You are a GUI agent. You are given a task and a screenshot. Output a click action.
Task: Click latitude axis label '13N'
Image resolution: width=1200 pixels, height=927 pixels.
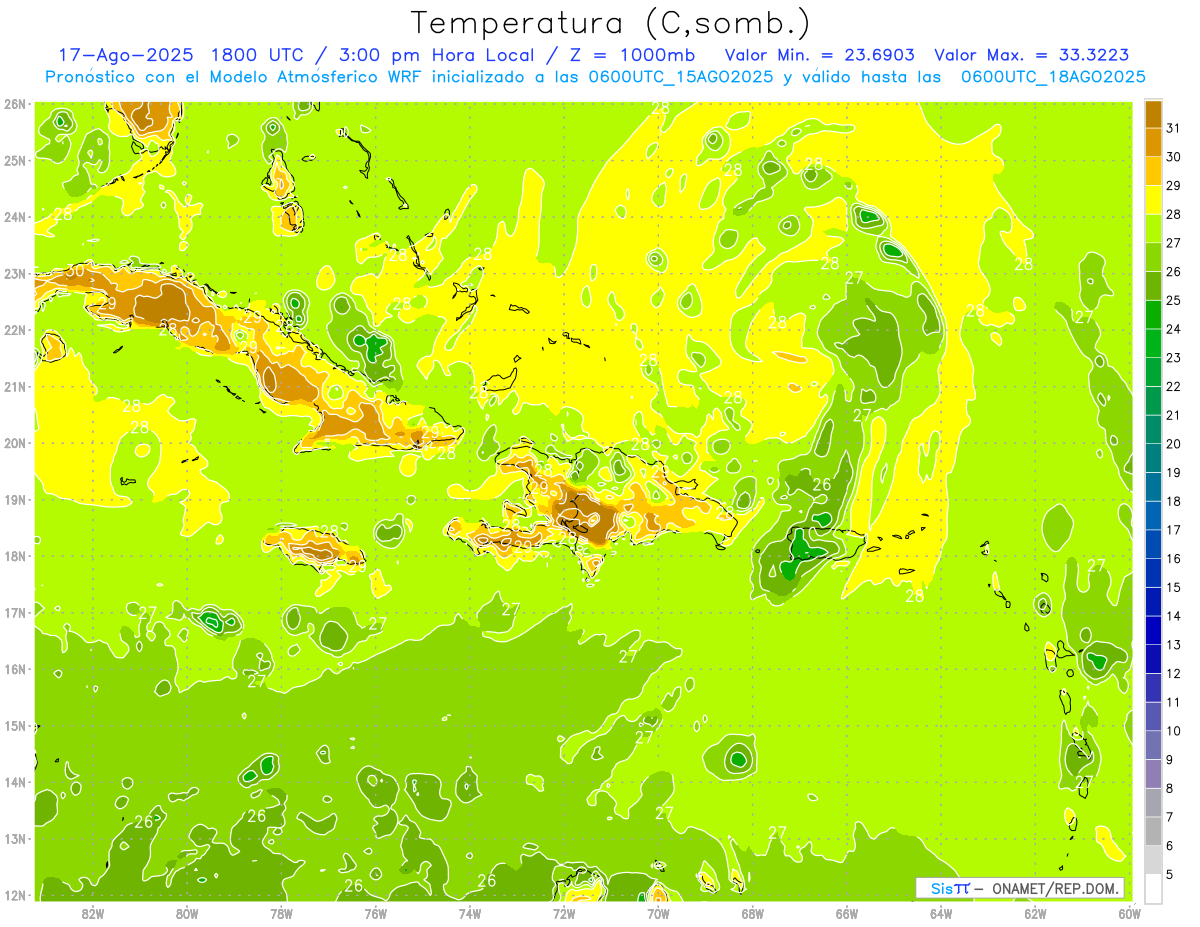tap(15, 838)
